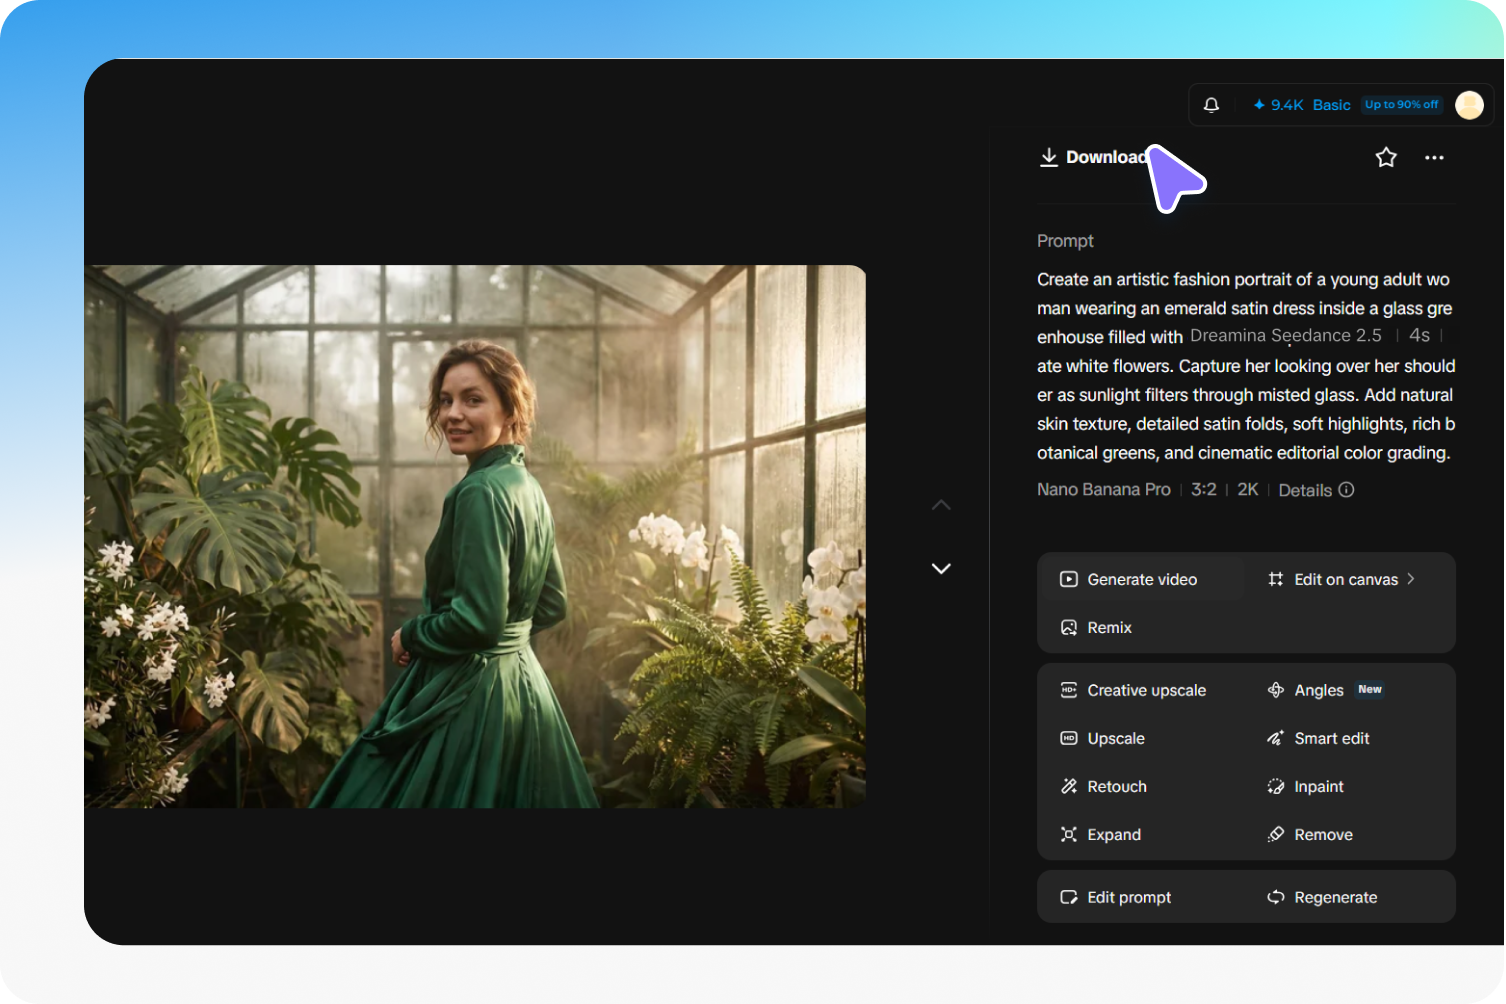Select Upscale

pos(1102,738)
